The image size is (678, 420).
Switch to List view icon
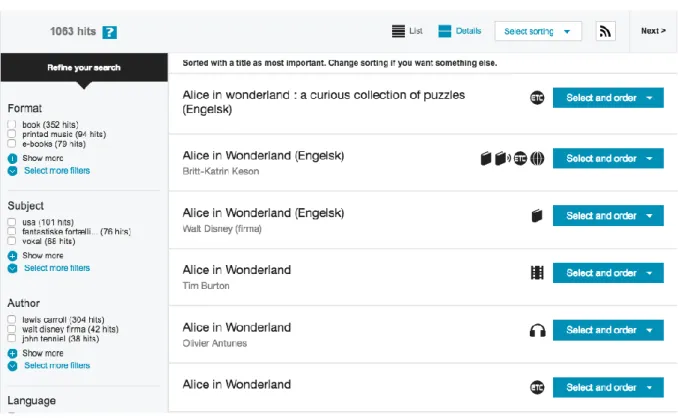[398, 31]
